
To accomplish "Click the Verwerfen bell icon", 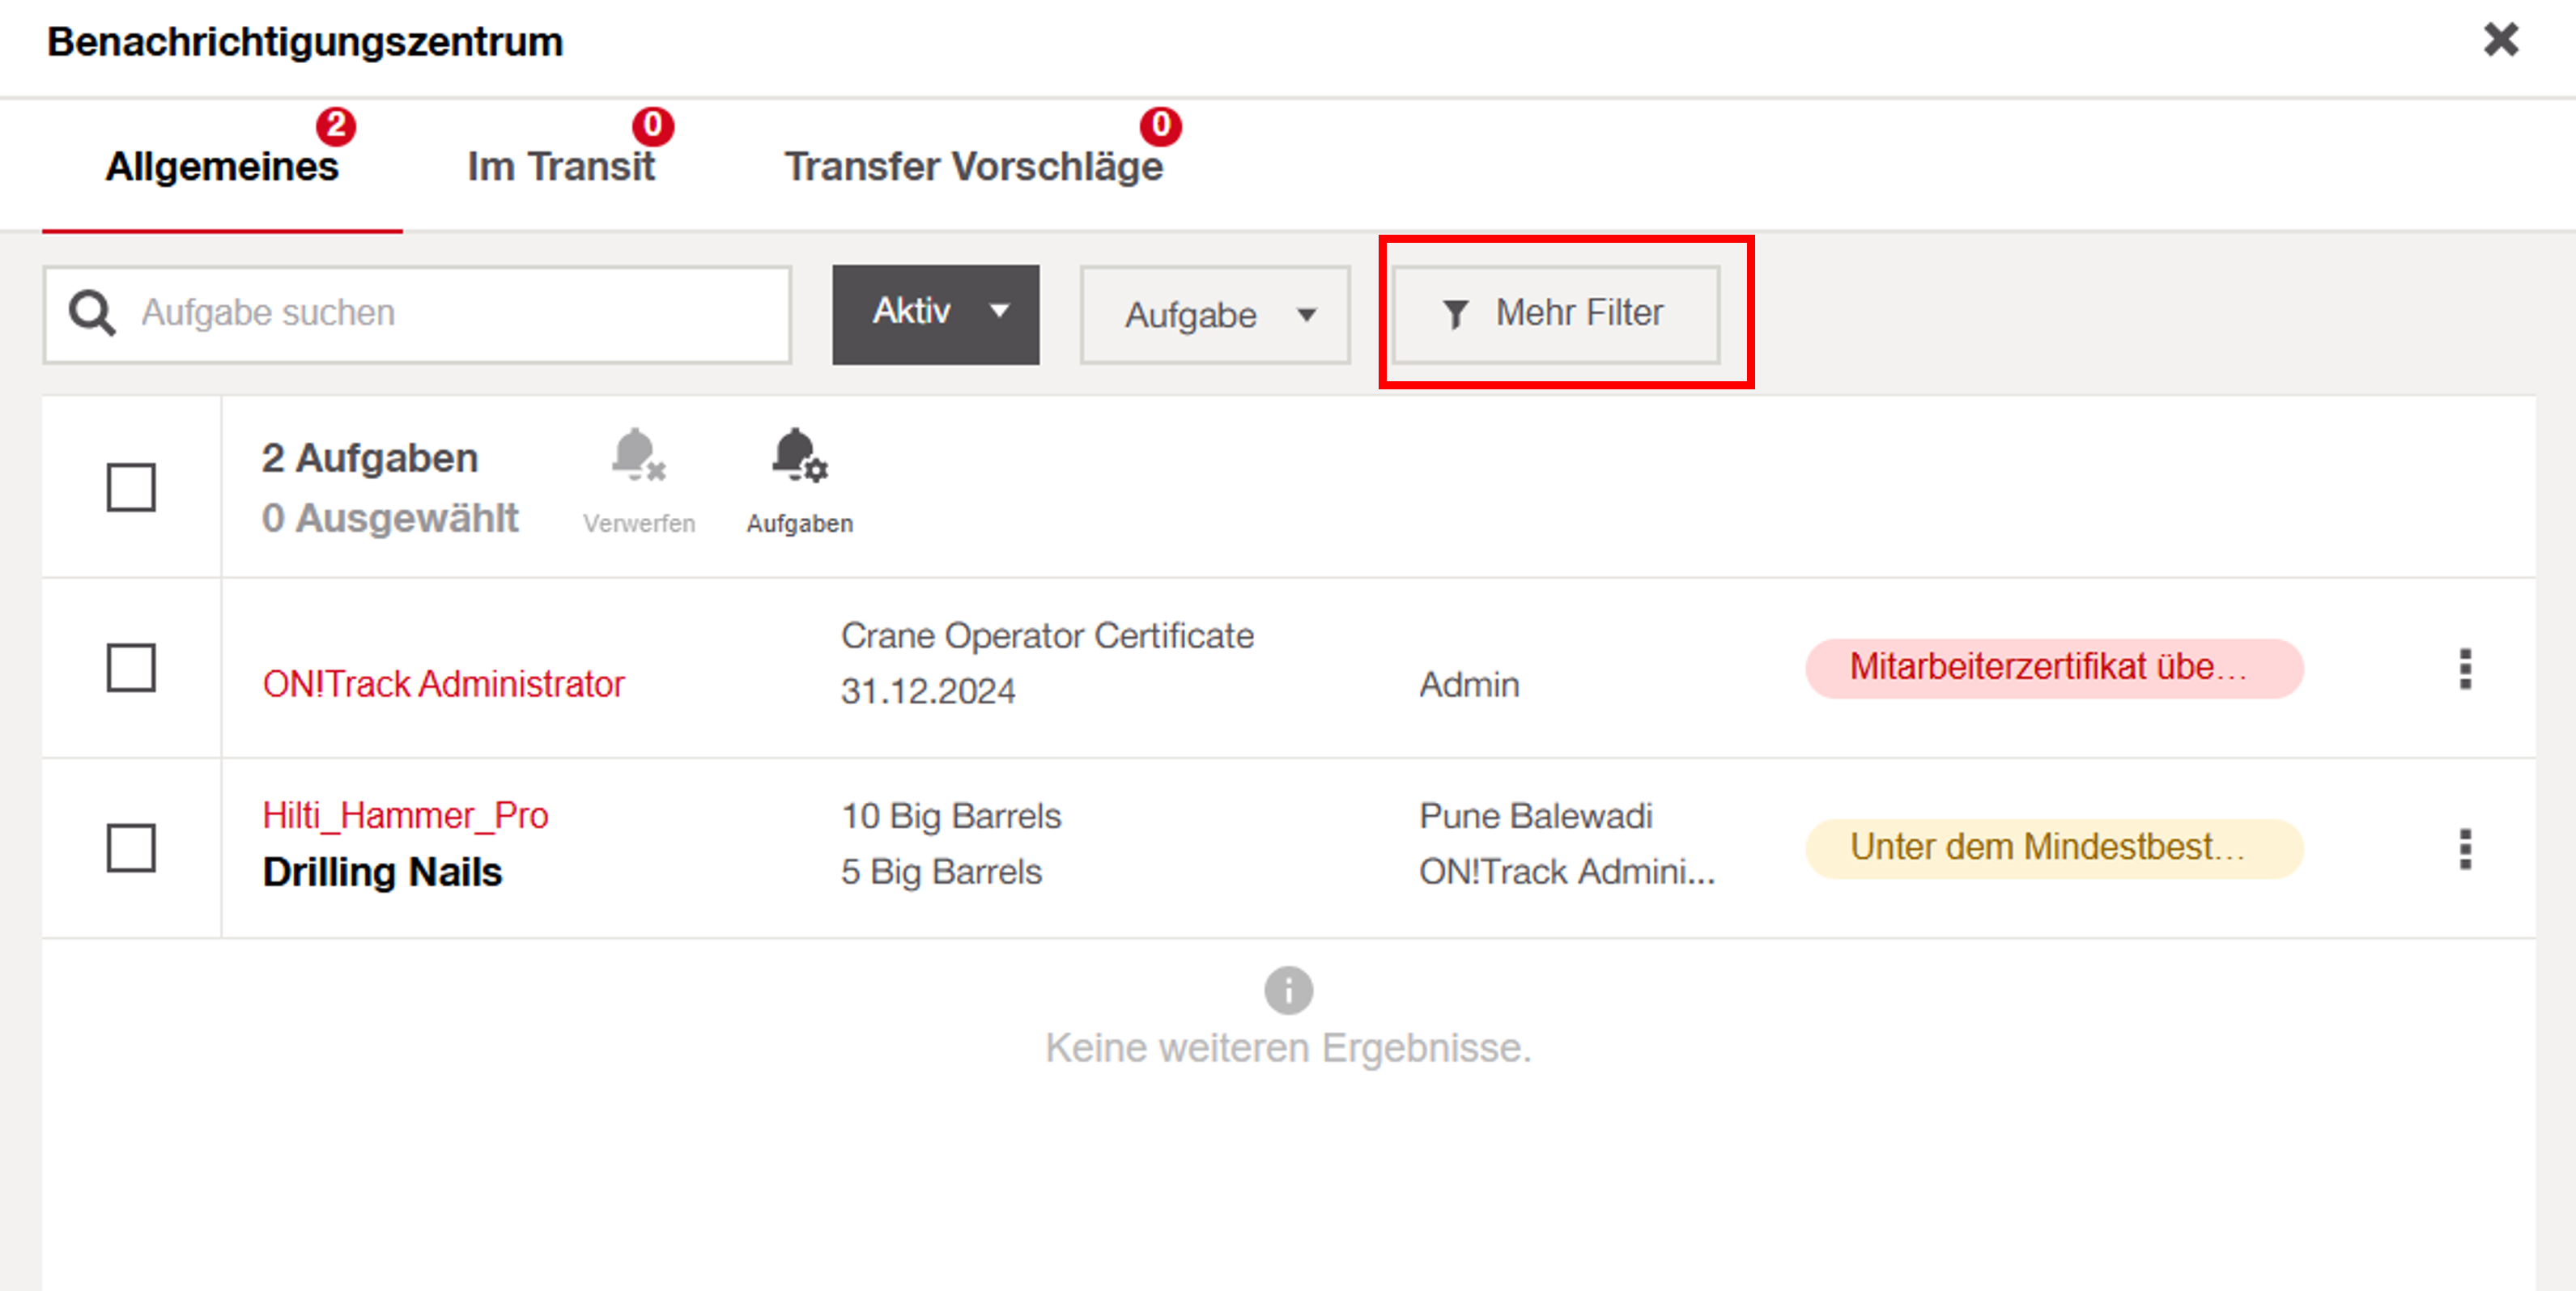I will (x=638, y=457).
